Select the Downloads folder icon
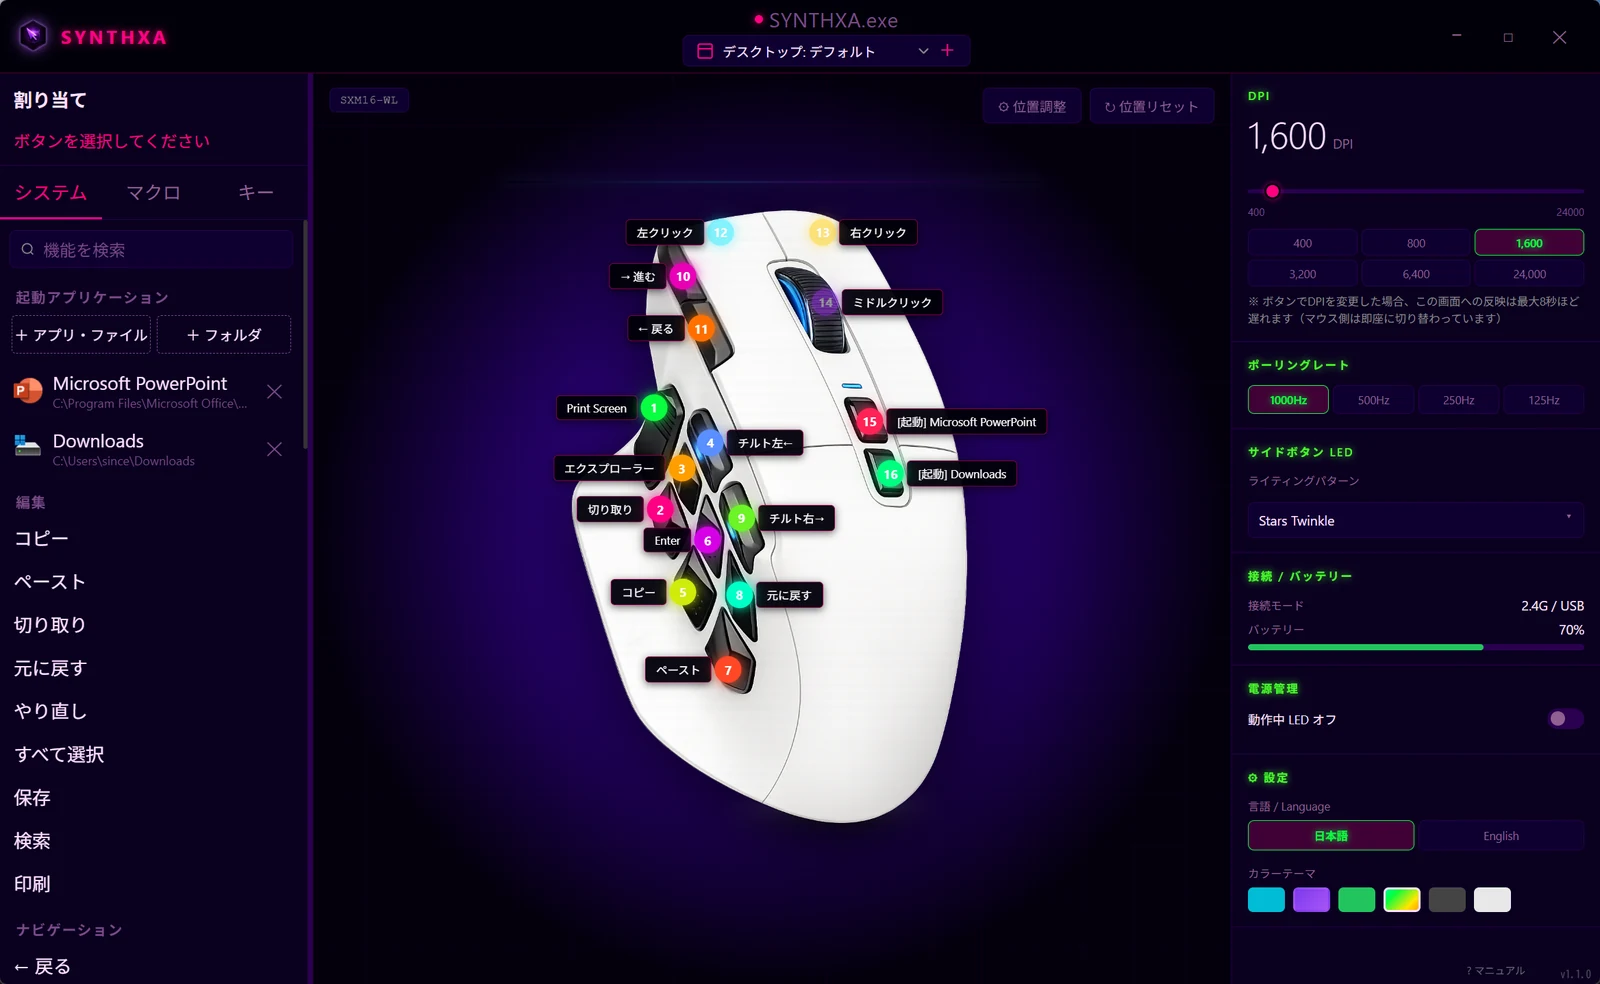Screen dimensions: 1600x984 28,448
